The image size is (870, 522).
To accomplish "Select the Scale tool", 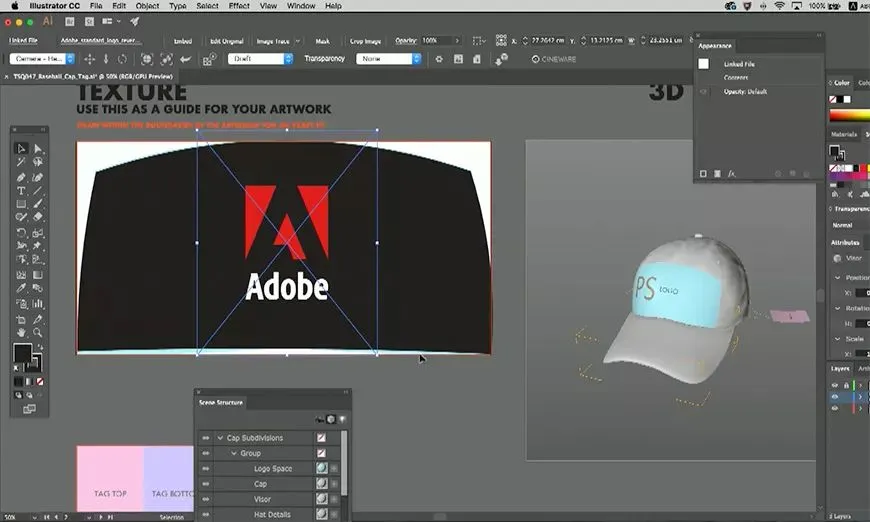I will point(38,233).
